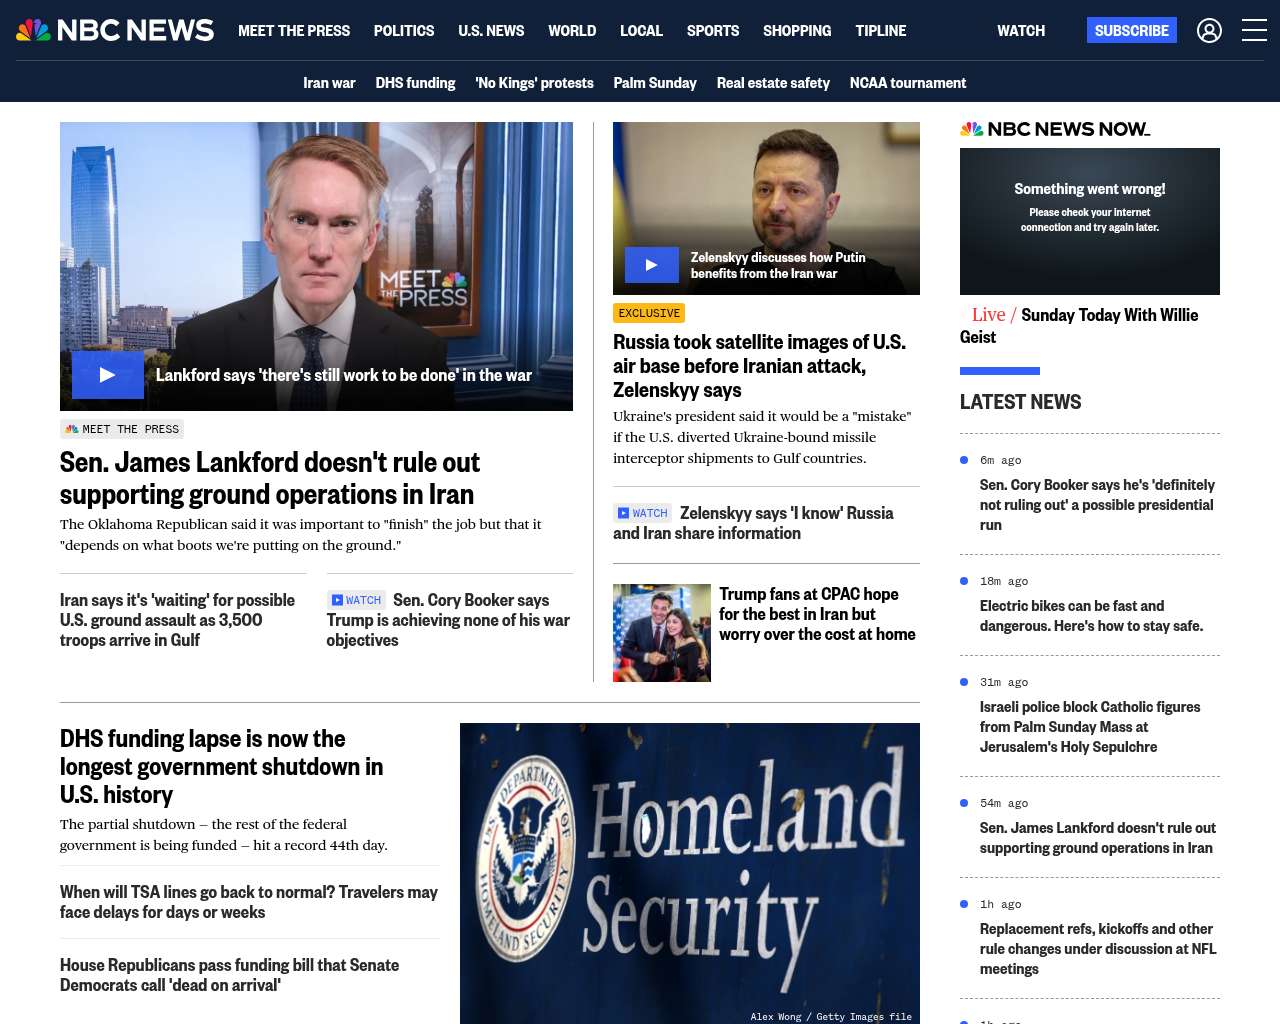
Task: Select the Watch nav item
Action: [1021, 30]
